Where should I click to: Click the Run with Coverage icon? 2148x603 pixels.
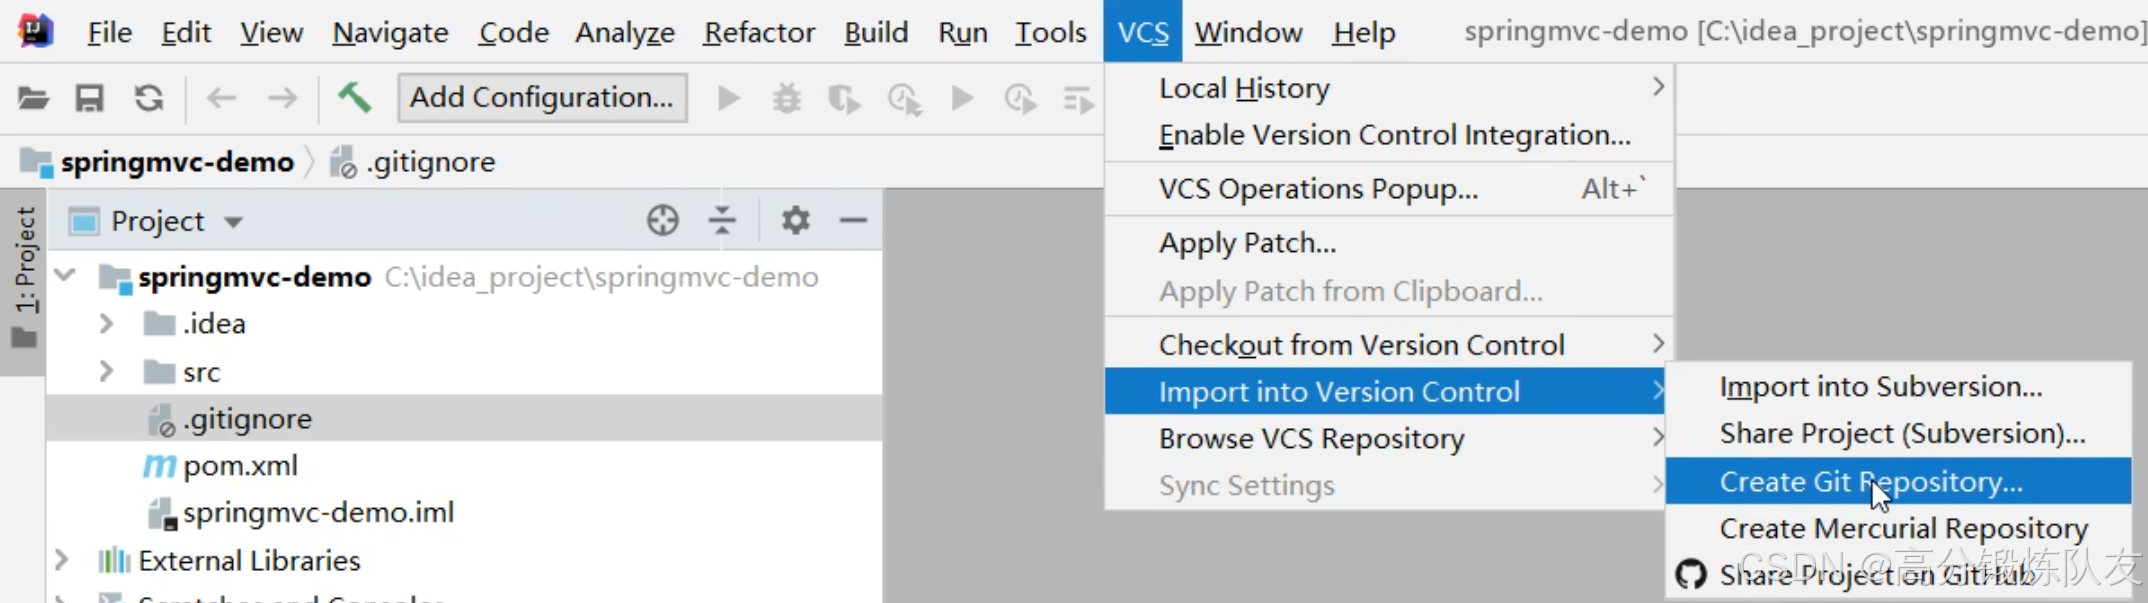pos(844,98)
